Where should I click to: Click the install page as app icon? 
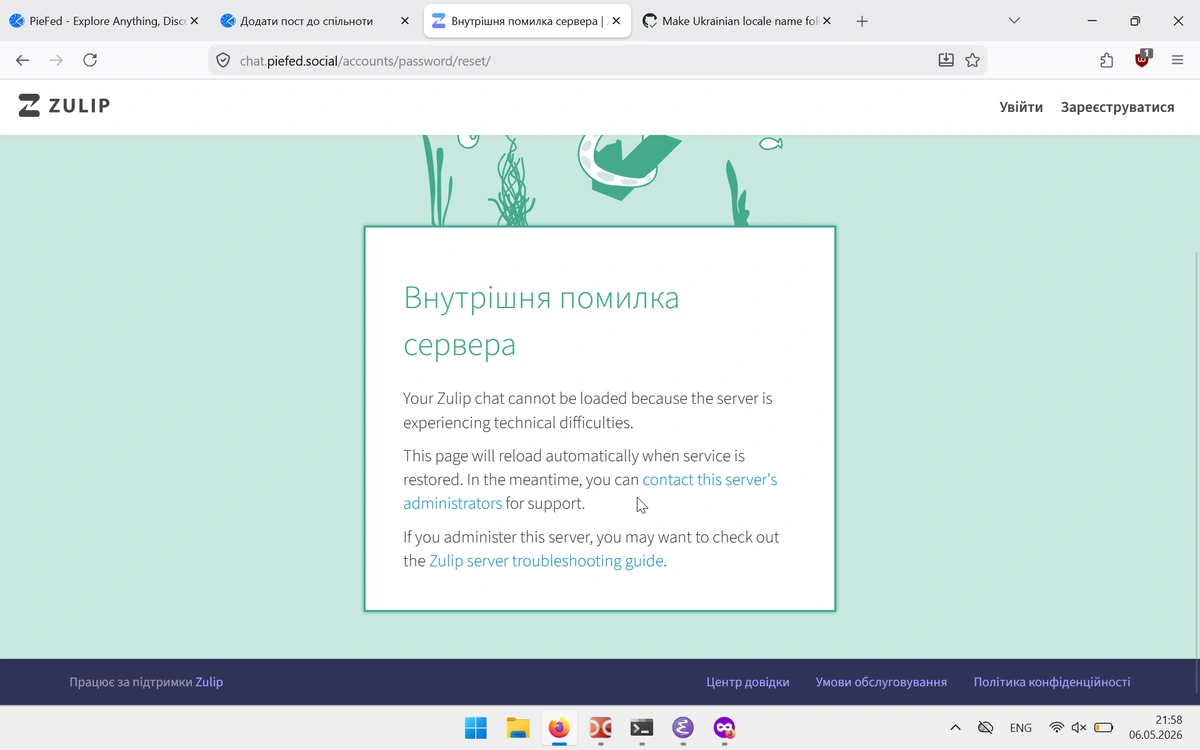point(946,61)
